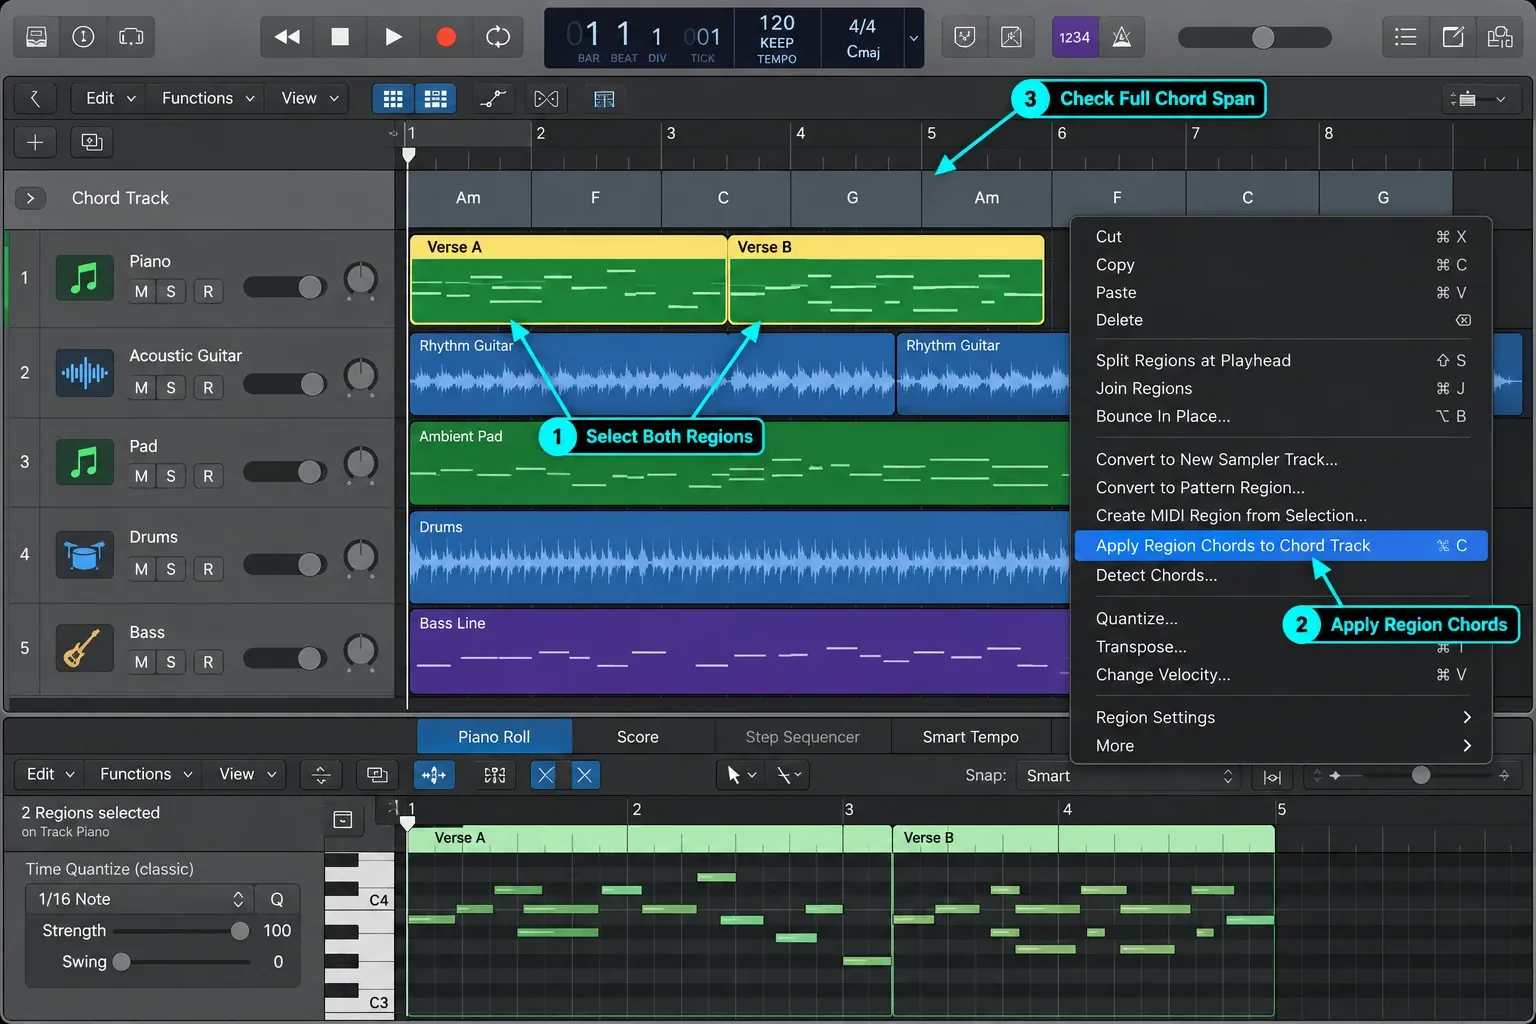This screenshot has width=1536, height=1024.
Task: Mute the Drums track
Action: pos(141,569)
